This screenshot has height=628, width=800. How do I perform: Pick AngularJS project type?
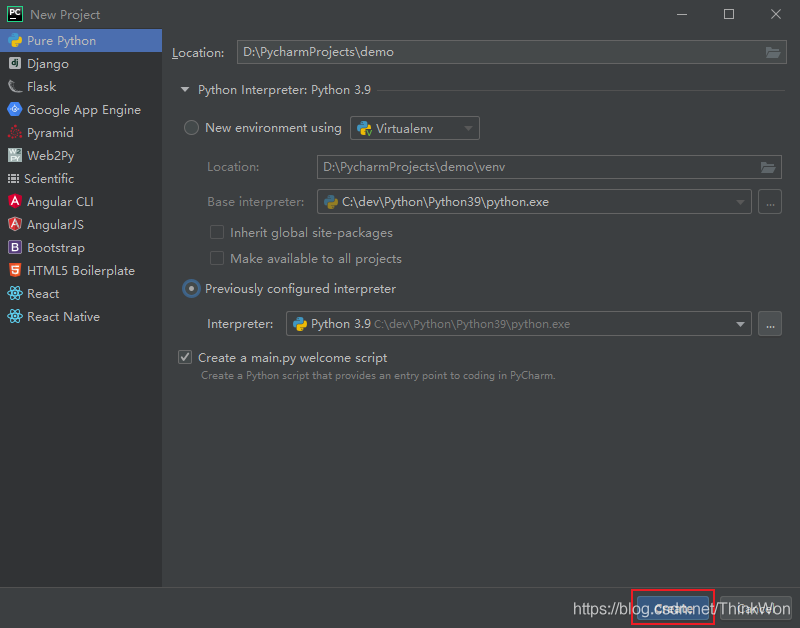coord(81,224)
